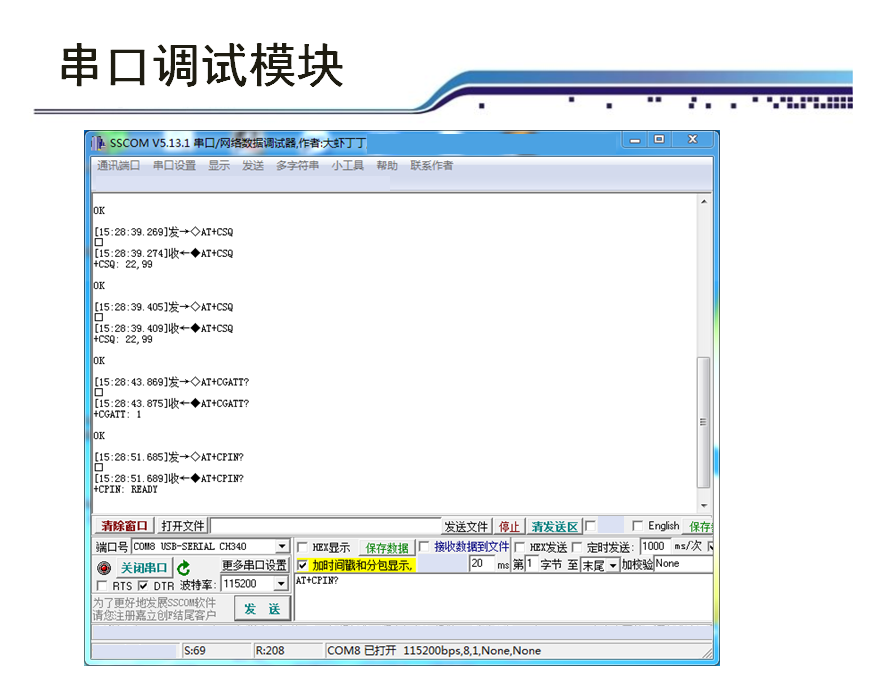
Task: Click 清发送区 button
Action: pos(555,526)
